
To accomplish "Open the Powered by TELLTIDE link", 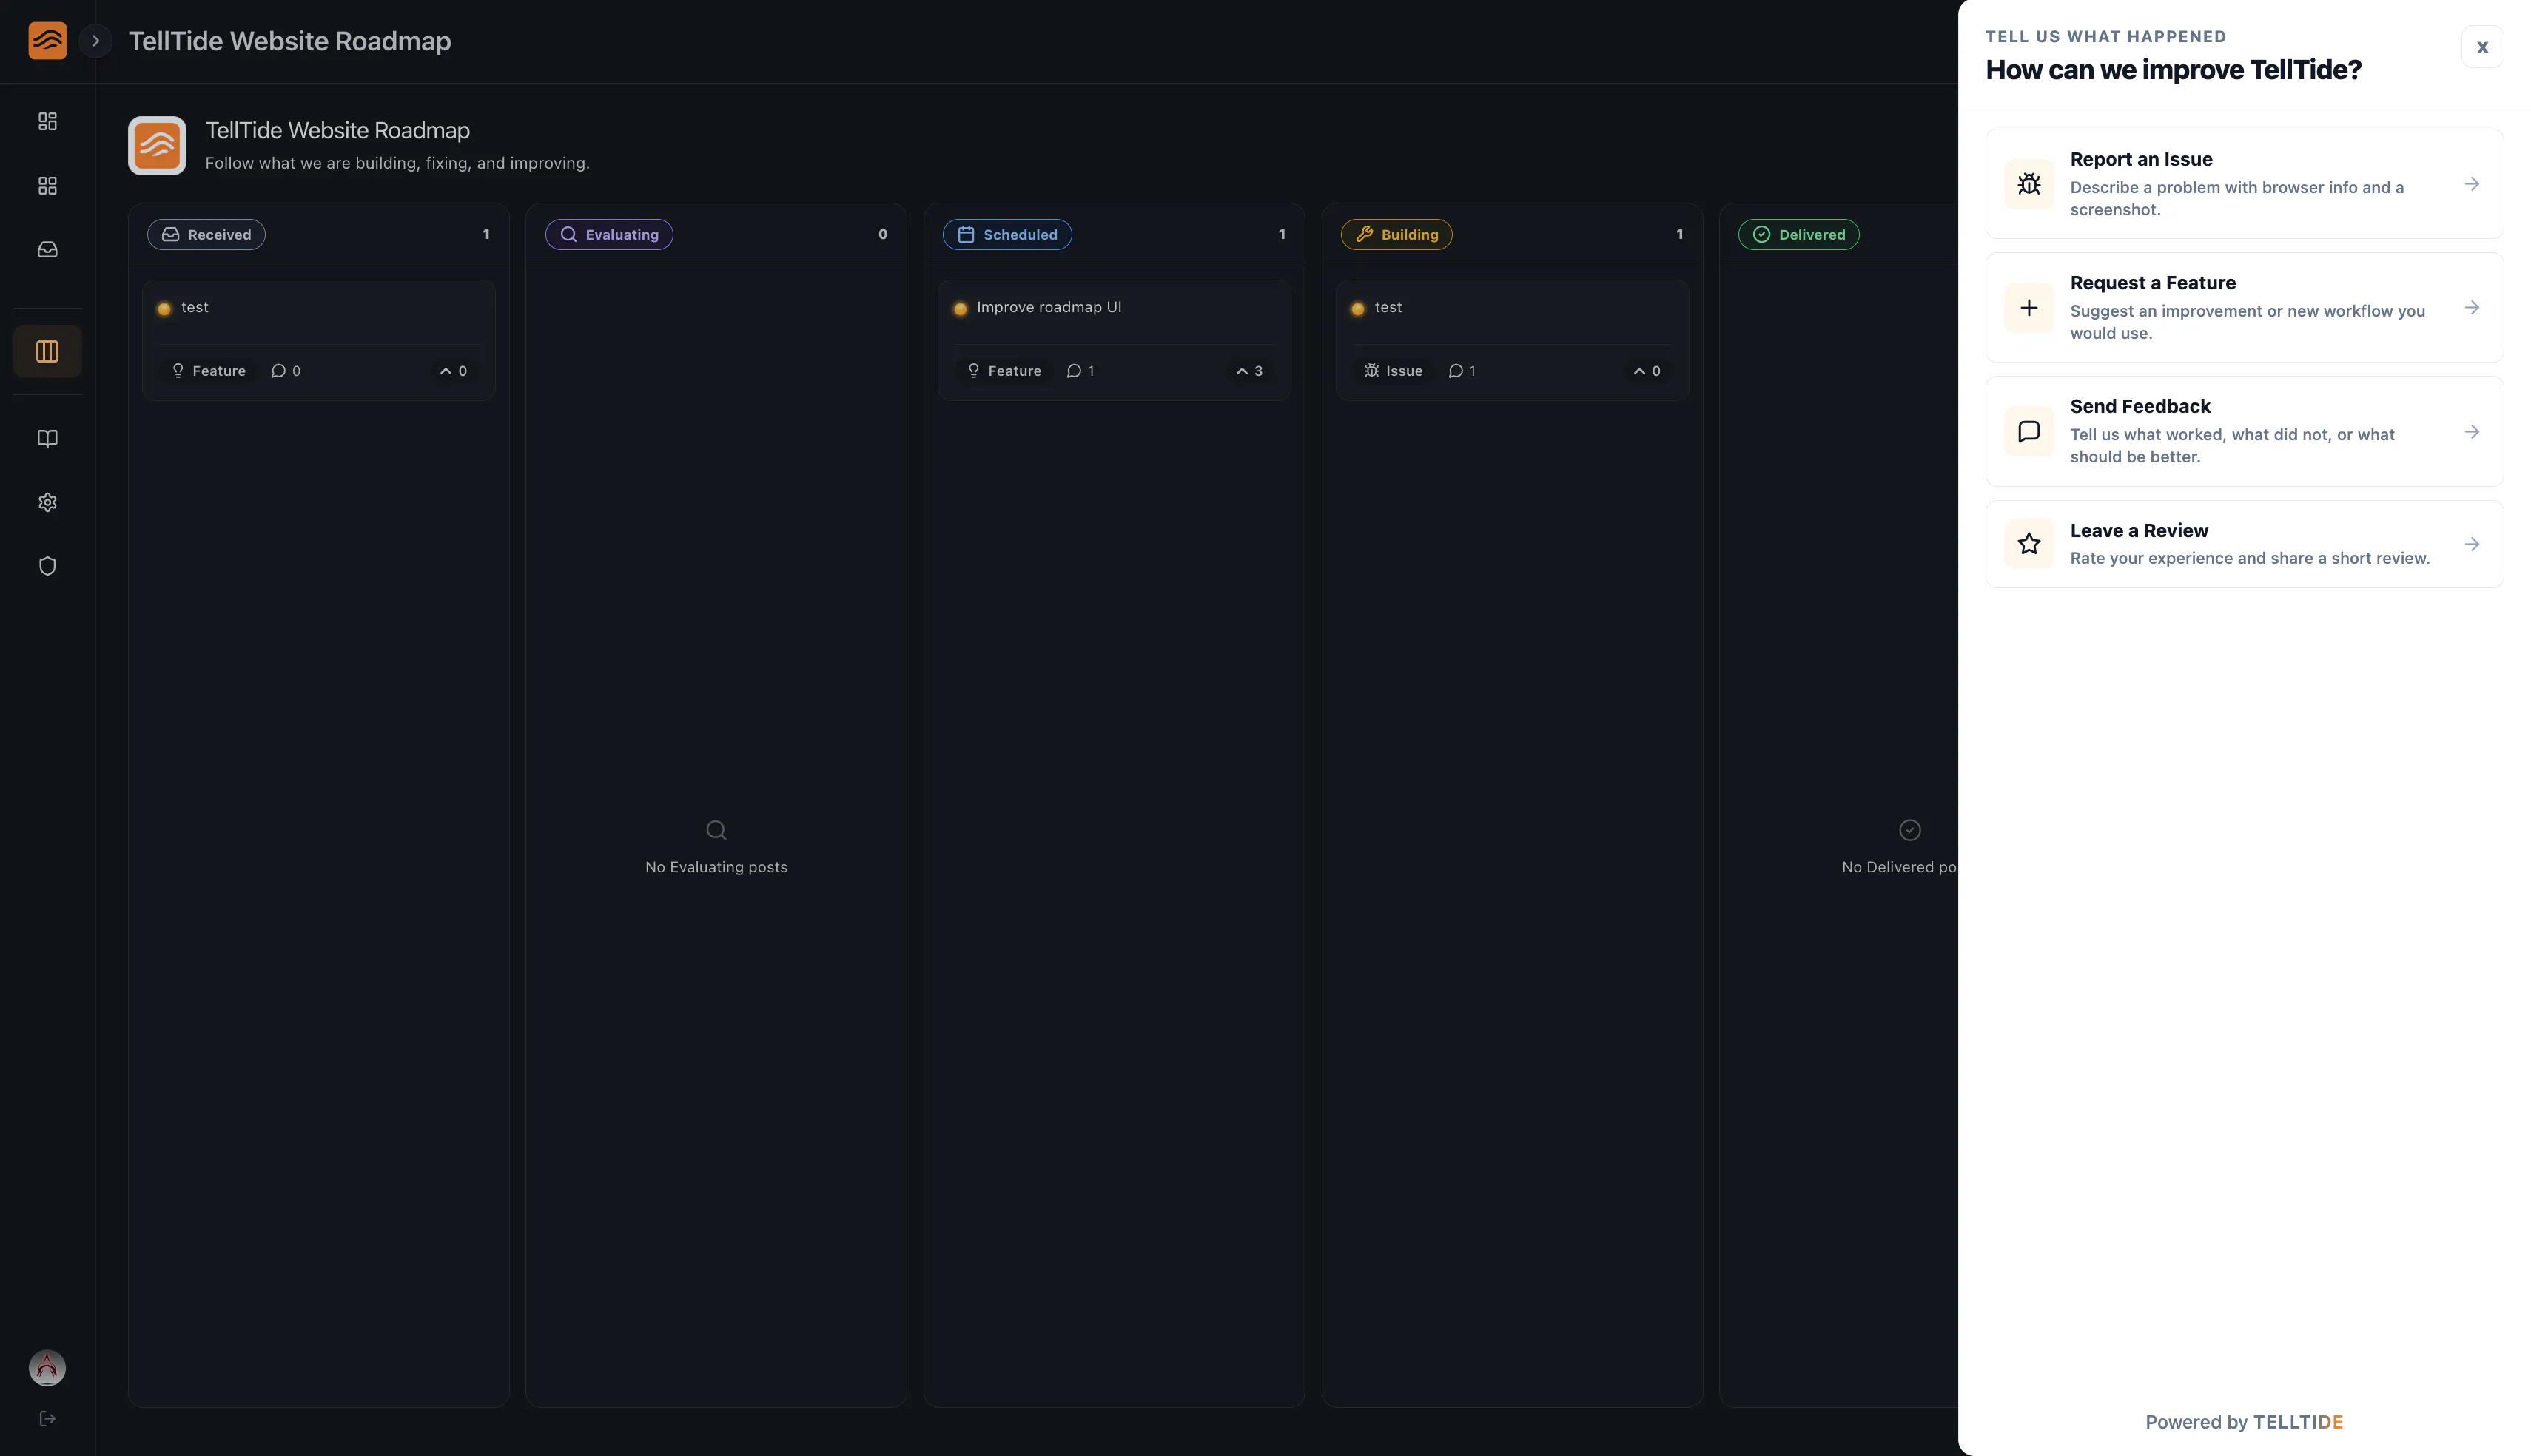I will point(2244,1422).
